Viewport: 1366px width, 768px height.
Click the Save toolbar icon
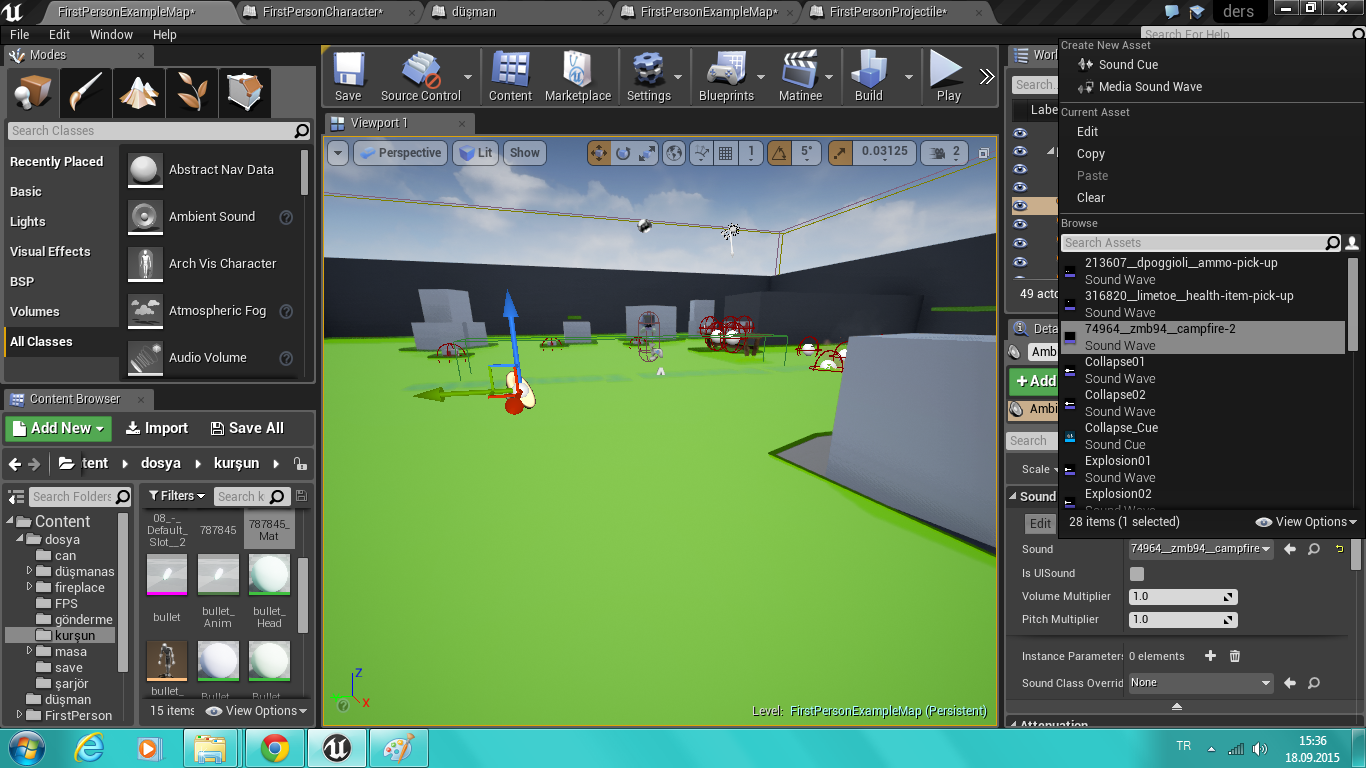pos(348,76)
